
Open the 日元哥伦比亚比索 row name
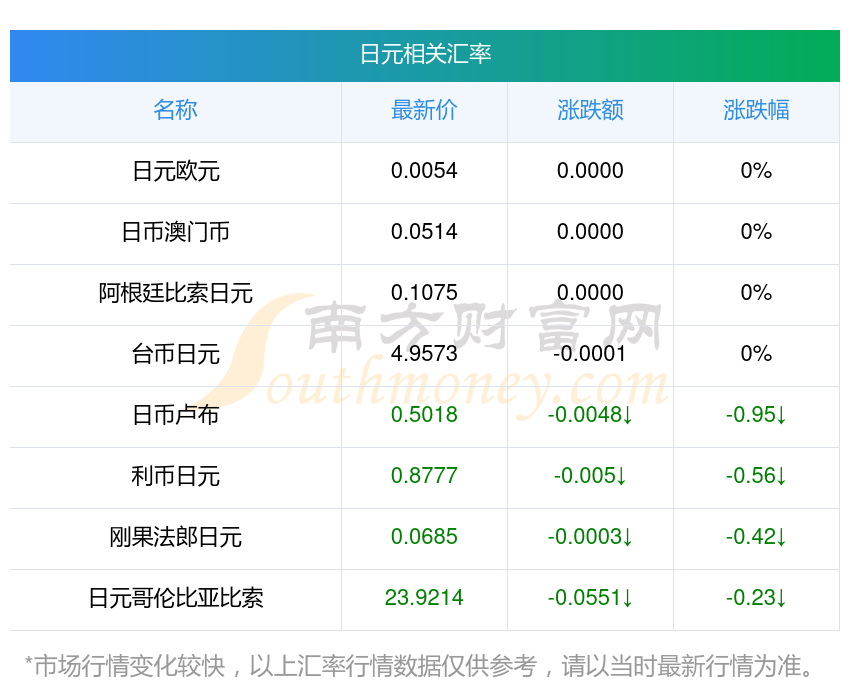(175, 598)
